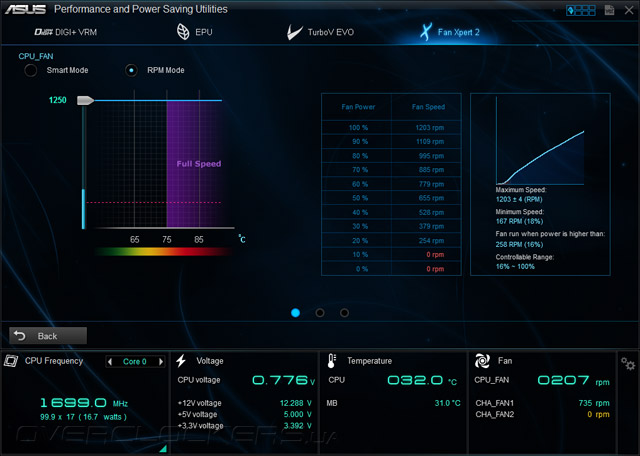Click the Temperature thermometer icon
This screenshot has width=640, height=456.
click(x=331, y=361)
